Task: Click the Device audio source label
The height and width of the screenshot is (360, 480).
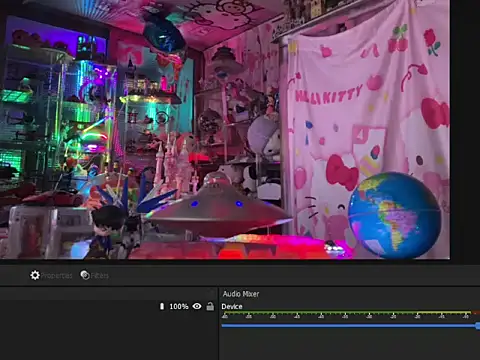Action: (232, 306)
